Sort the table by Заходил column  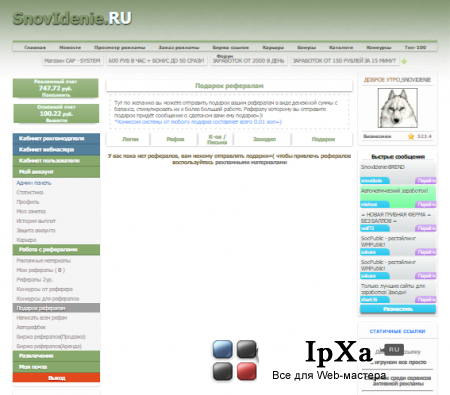[264, 139]
